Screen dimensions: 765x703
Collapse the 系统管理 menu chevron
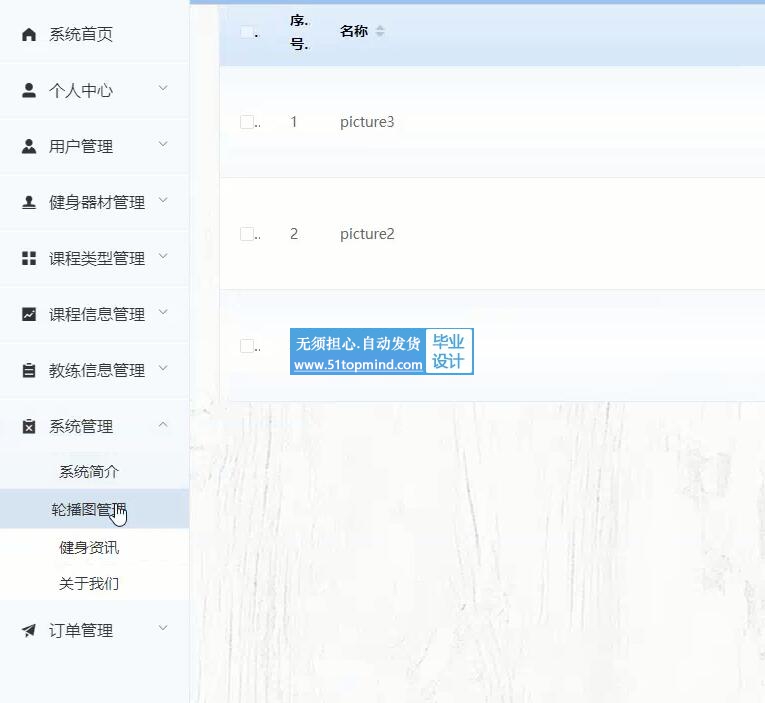tap(163, 424)
